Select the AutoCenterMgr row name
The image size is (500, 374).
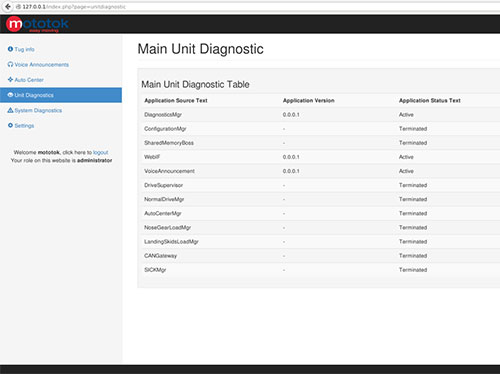tap(163, 213)
